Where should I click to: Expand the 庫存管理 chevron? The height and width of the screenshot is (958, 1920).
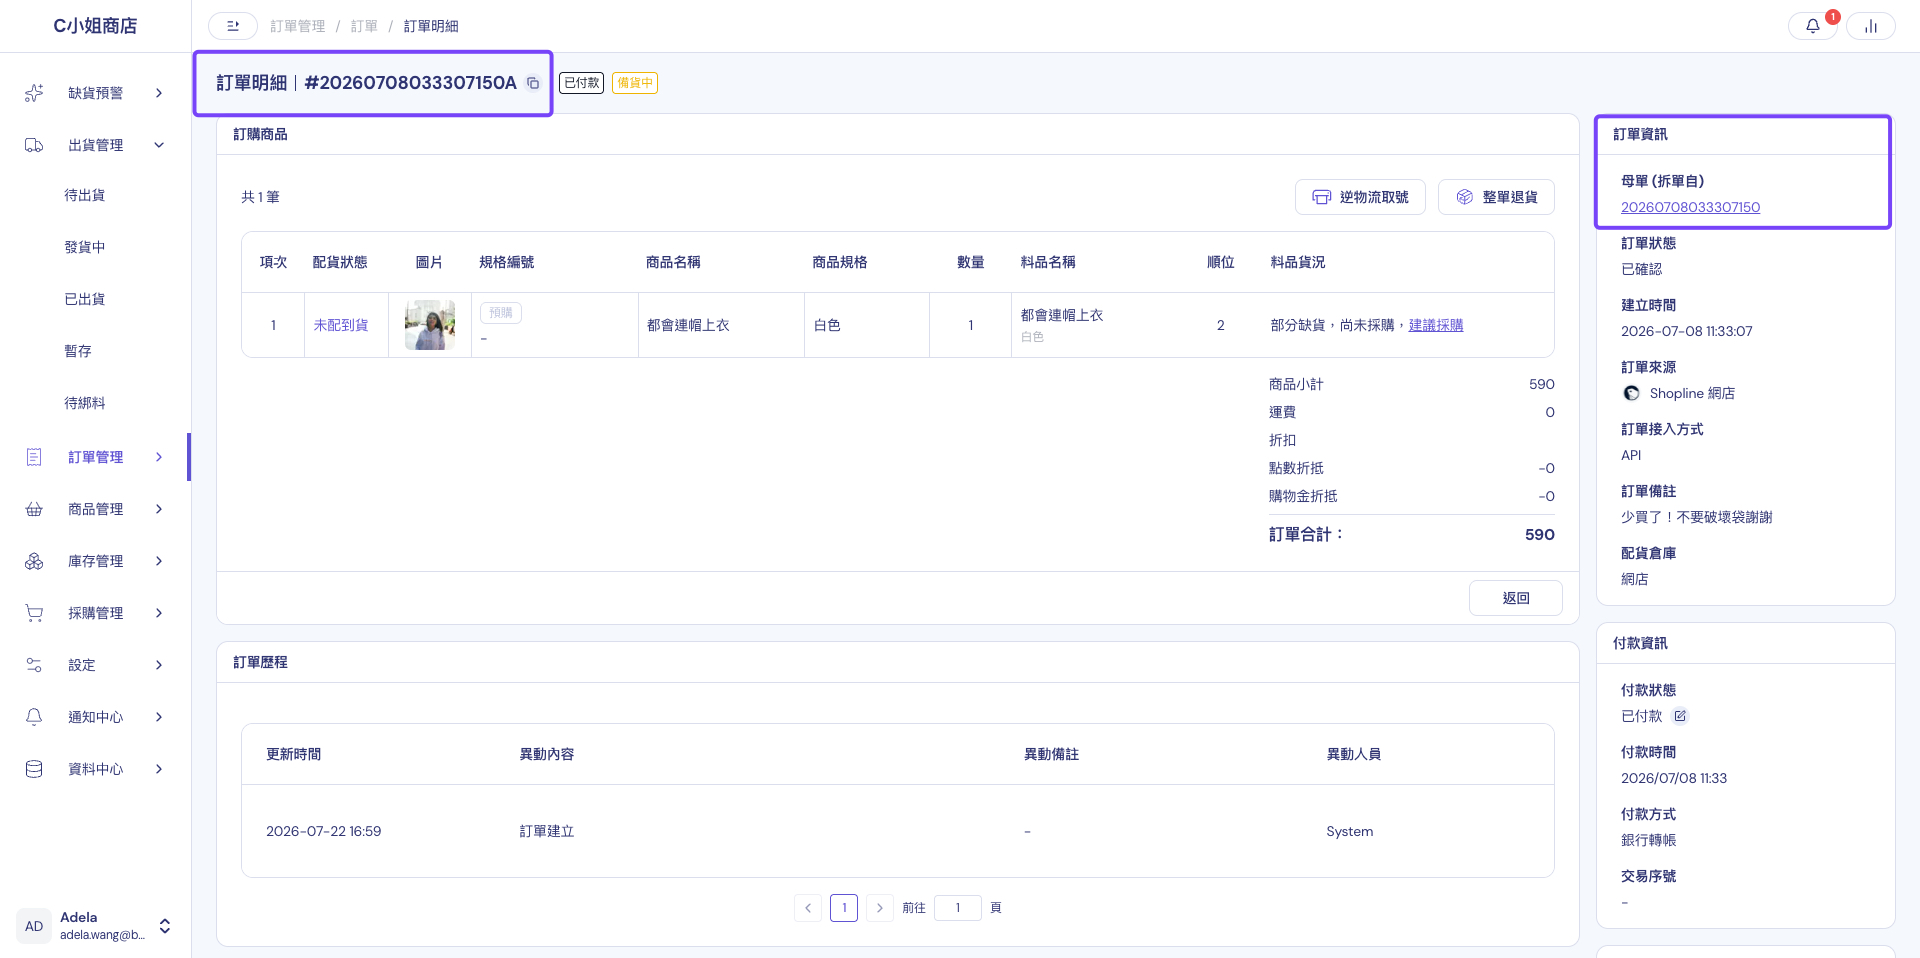pyautogui.click(x=159, y=561)
